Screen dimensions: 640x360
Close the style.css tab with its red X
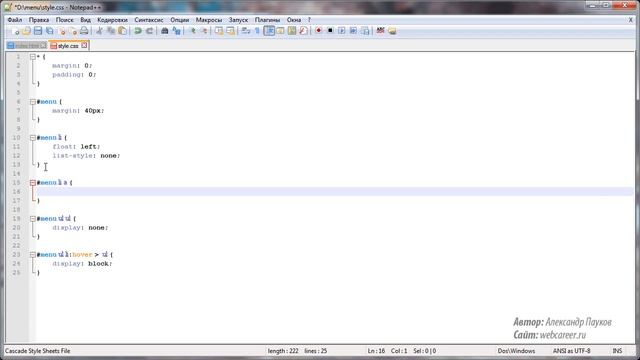click(x=84, y=45)
